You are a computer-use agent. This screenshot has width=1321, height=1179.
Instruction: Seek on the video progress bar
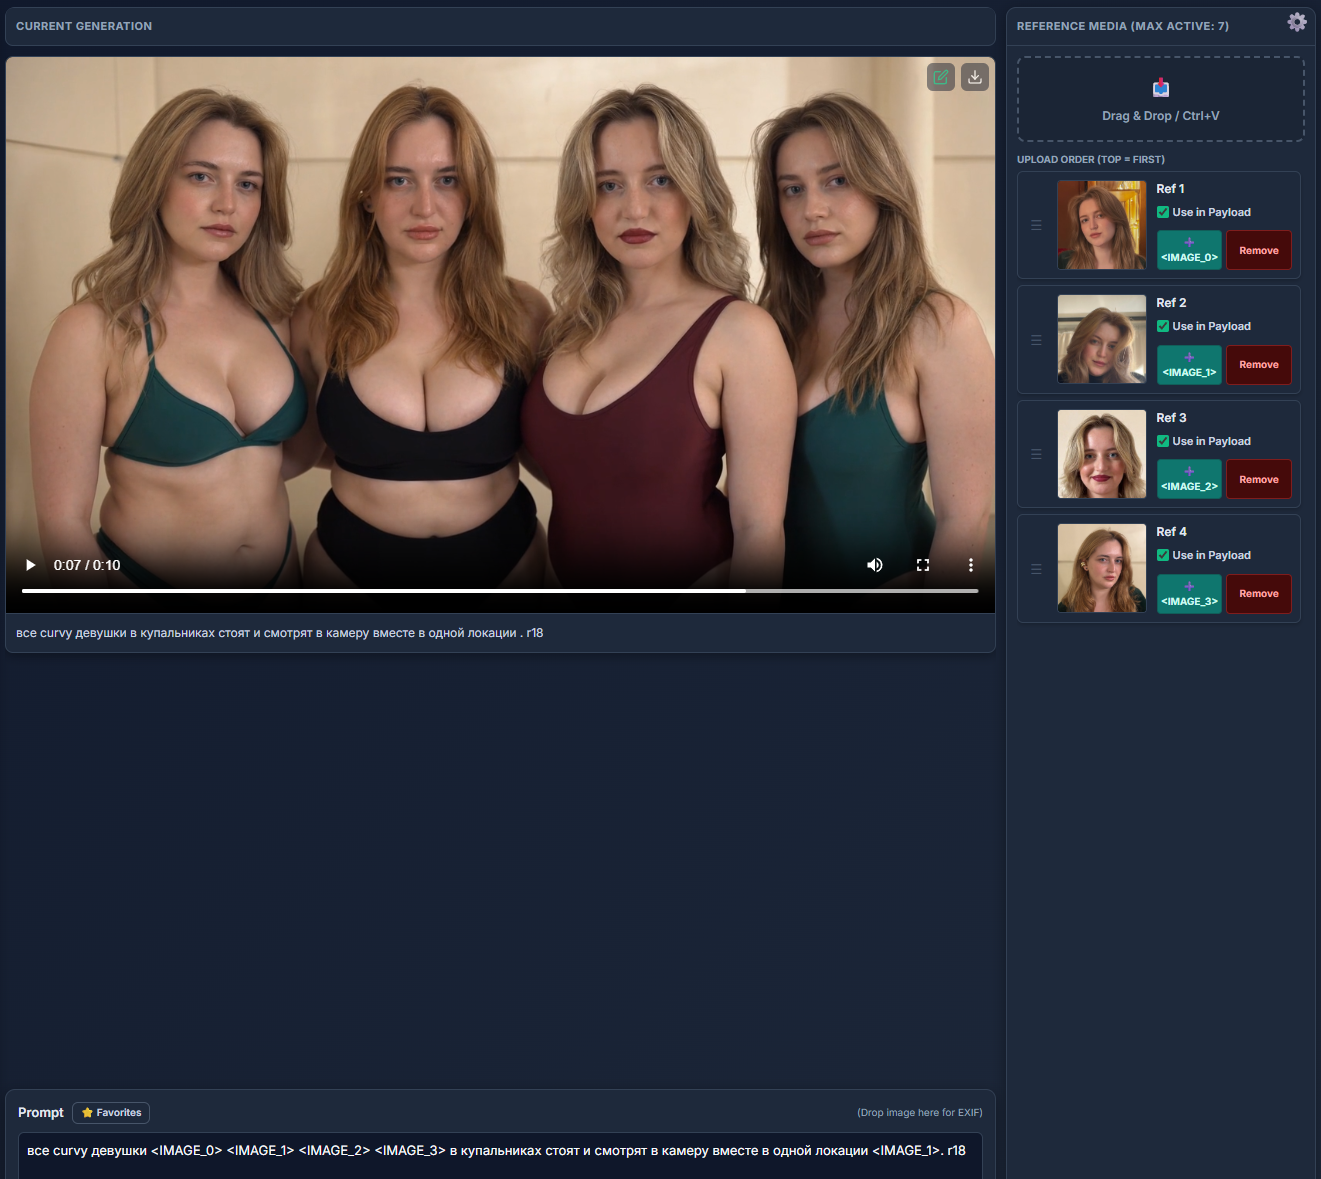[x=500, y=591]
